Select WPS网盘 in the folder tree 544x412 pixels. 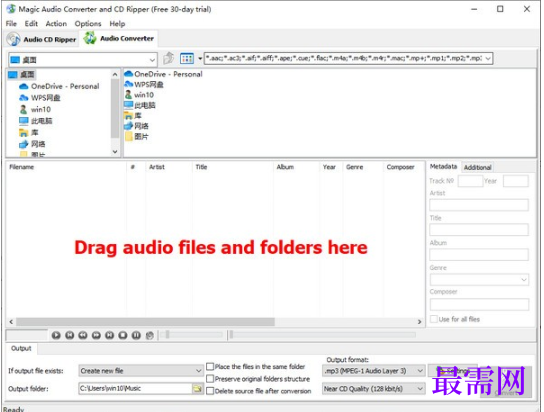[40, 98]
